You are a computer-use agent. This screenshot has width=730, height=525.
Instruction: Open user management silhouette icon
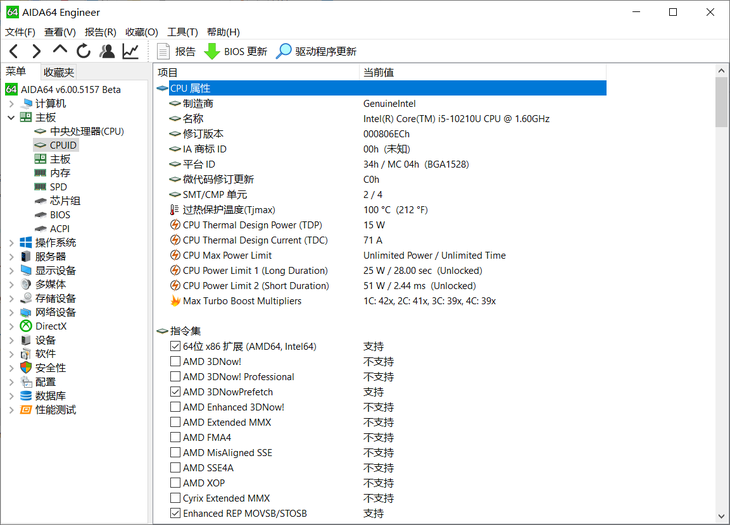tap(107, 51)
